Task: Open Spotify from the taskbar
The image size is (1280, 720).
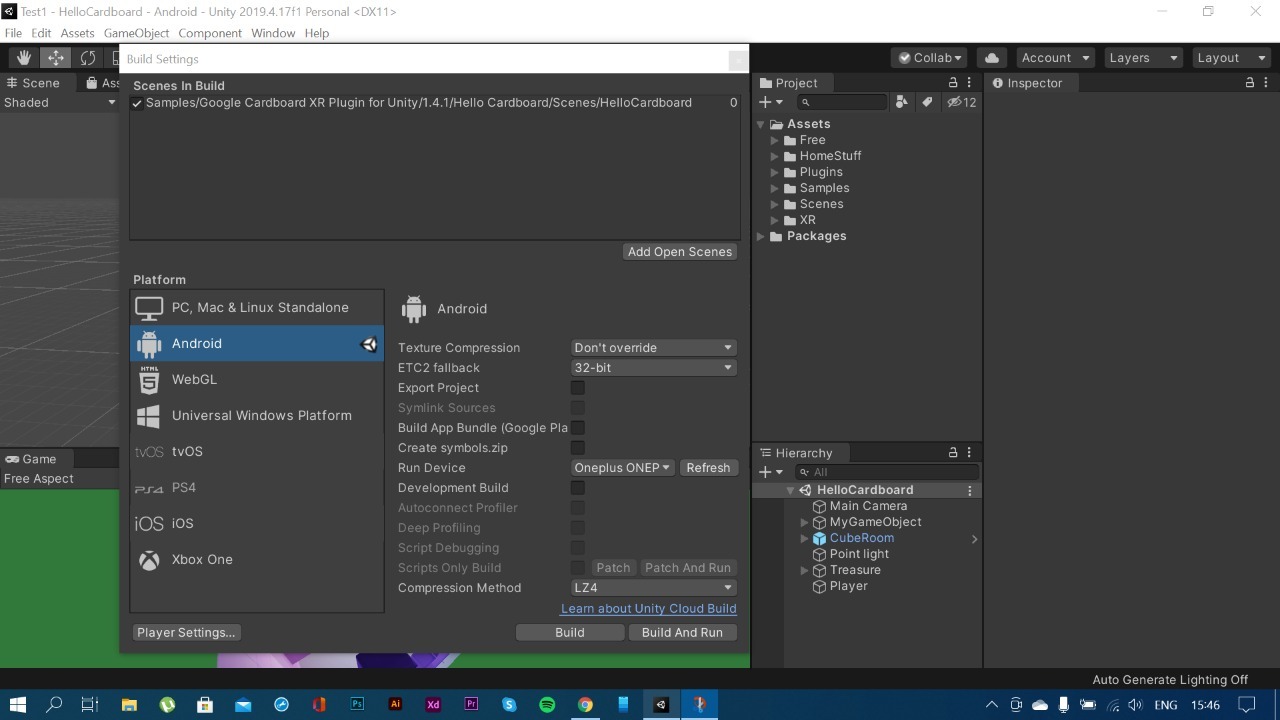Action: point(547,705)
